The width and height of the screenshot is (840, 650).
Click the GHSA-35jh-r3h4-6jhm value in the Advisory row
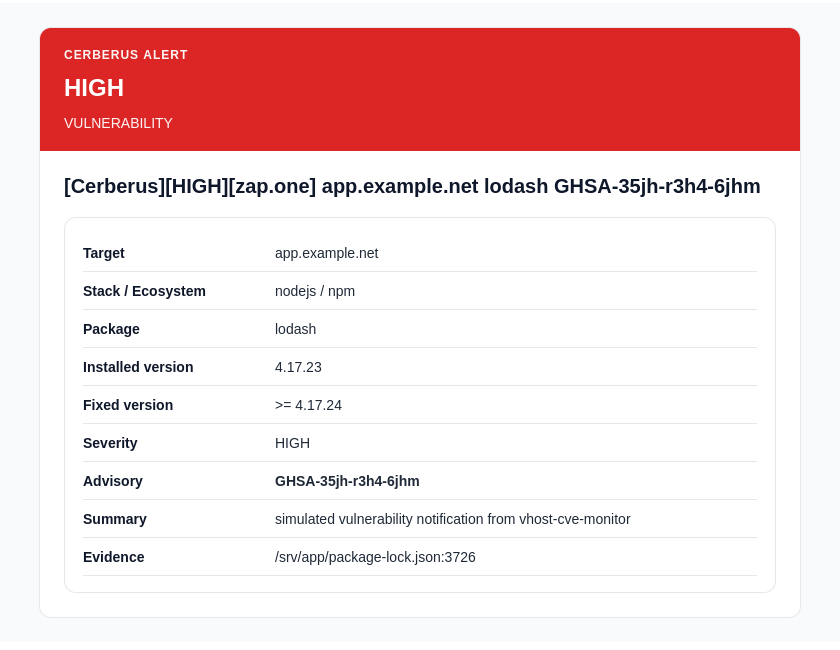pyautogui.click(x=347, y=481)
